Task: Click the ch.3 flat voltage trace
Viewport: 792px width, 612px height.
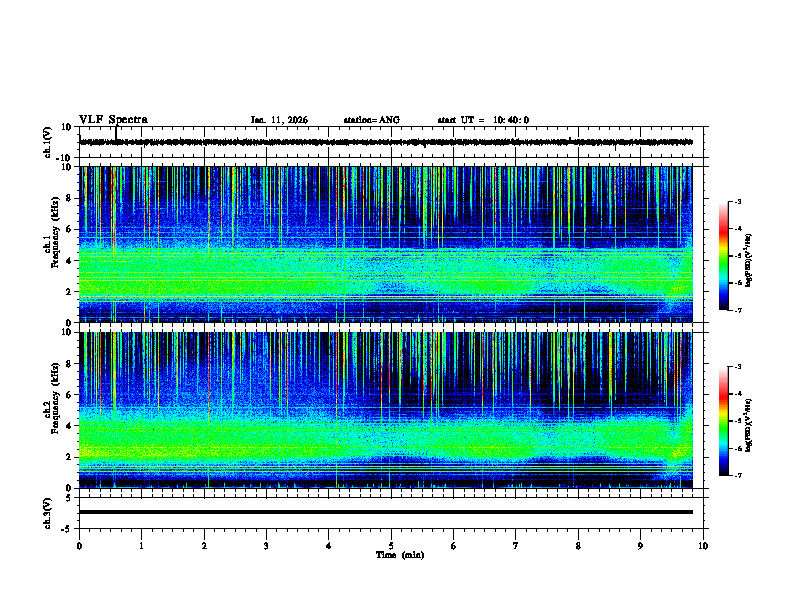Action: (386, 512)
